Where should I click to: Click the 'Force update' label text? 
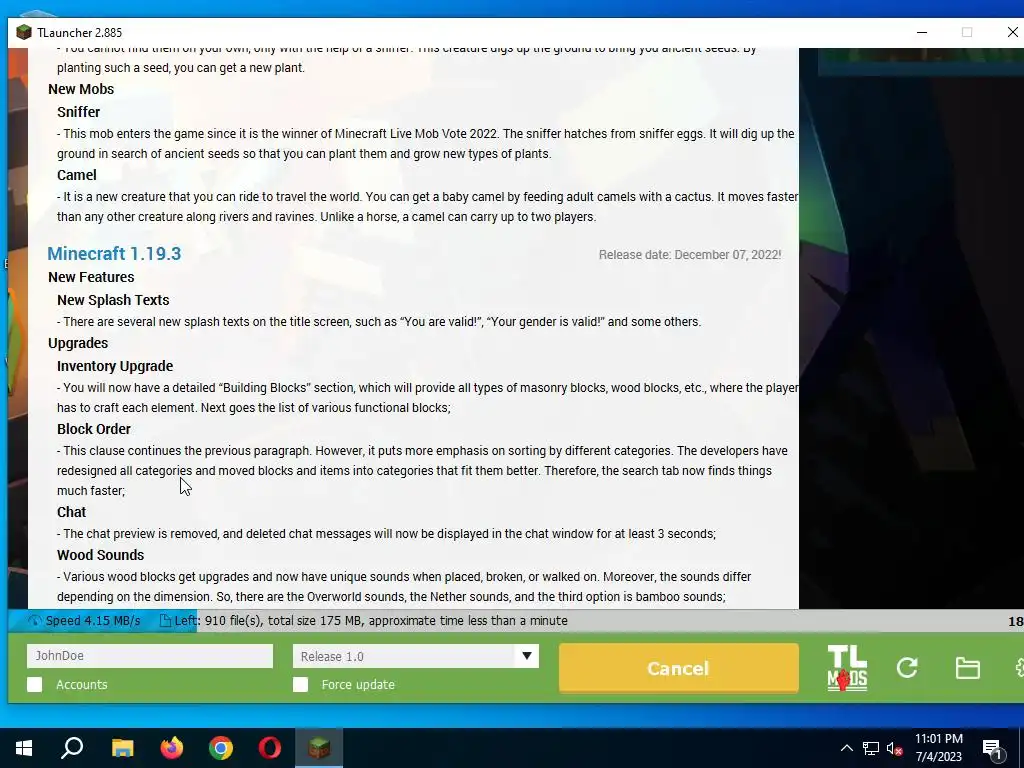pos(358,684)
